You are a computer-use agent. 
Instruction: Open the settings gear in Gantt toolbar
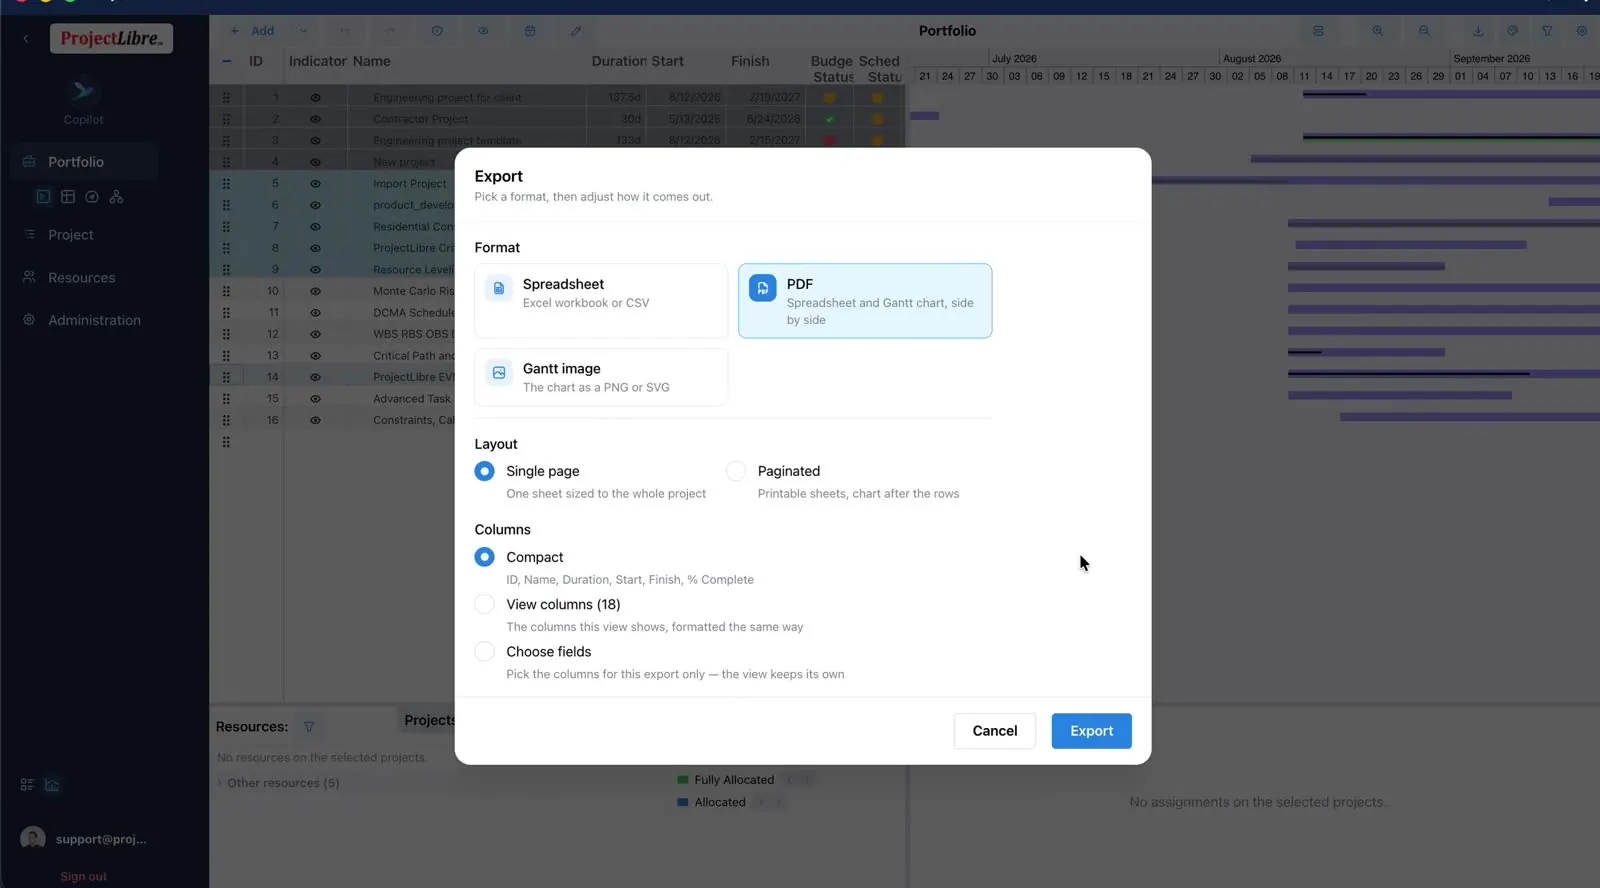1582,31
